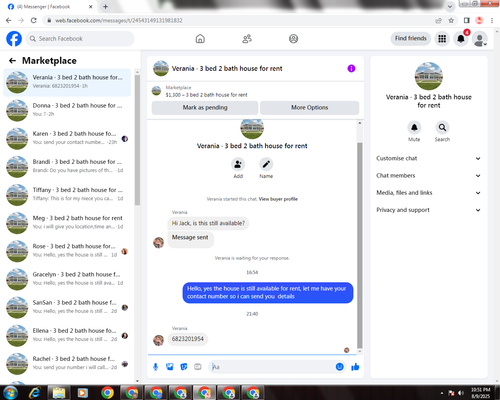Open View buyer profile link
500x400 pixels.
(x=278, y=199)
